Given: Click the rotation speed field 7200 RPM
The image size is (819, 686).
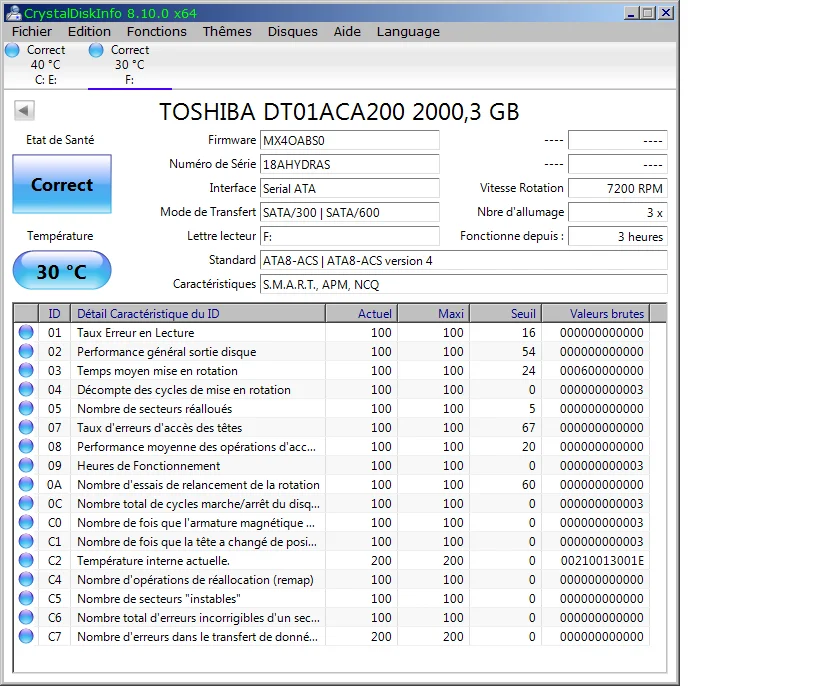Looking at the screenshot, I should click(x=617, y=188).
